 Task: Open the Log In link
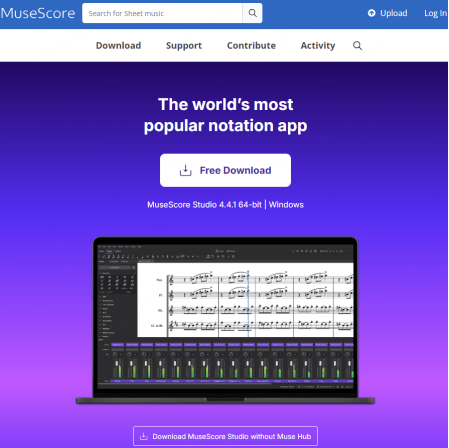coord(435,13)
